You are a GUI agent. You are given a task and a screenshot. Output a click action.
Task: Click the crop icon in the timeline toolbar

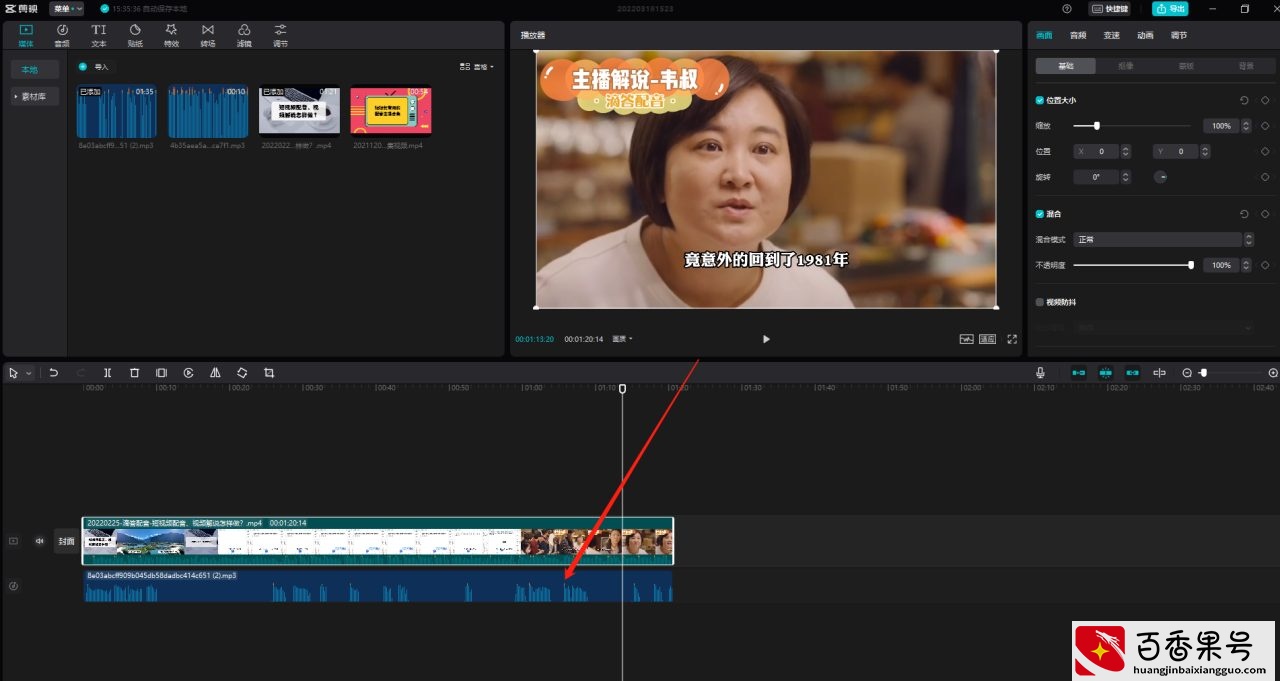tap(269, 373)
